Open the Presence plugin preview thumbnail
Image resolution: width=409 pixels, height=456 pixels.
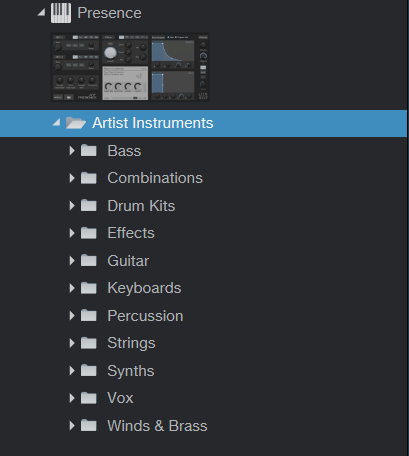[130, 67]
